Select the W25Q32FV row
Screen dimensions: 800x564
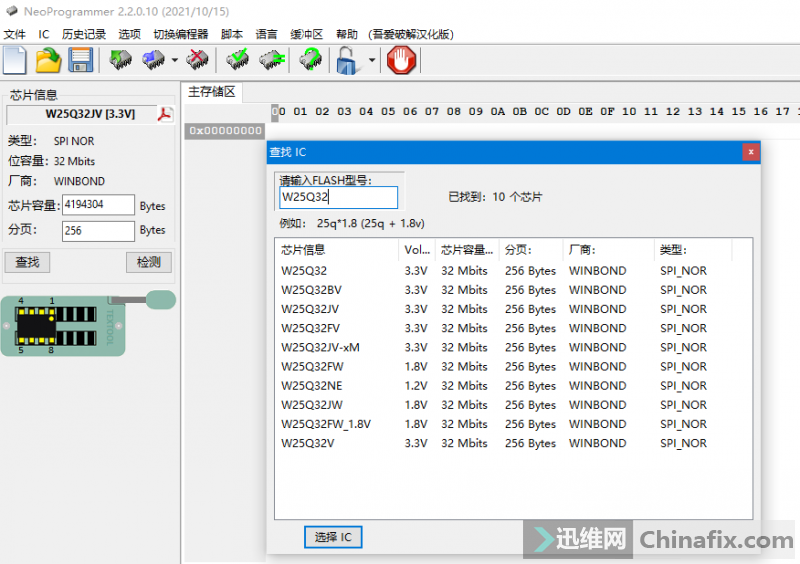point(513,328)
